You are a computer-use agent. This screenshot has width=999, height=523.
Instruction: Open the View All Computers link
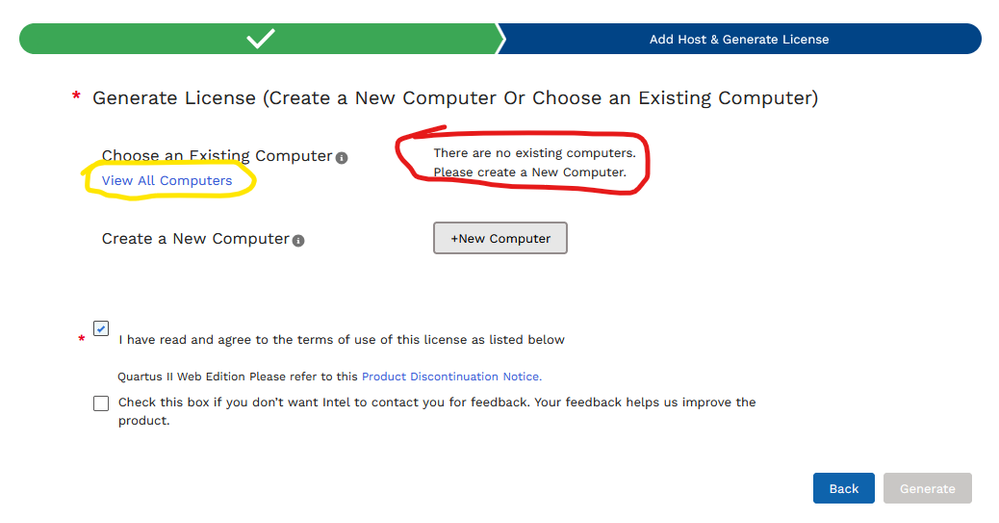pos(167,181)
